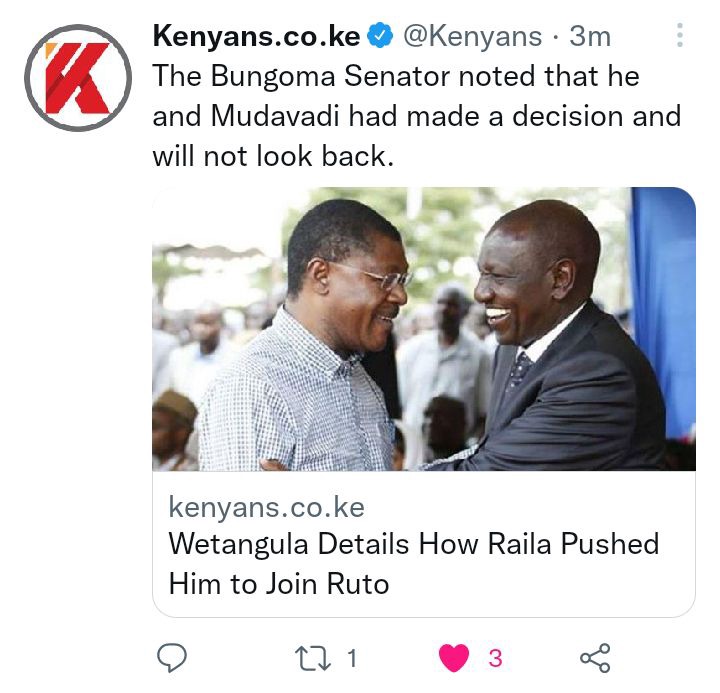Click the blue verified badge

[x=381, y=36]
